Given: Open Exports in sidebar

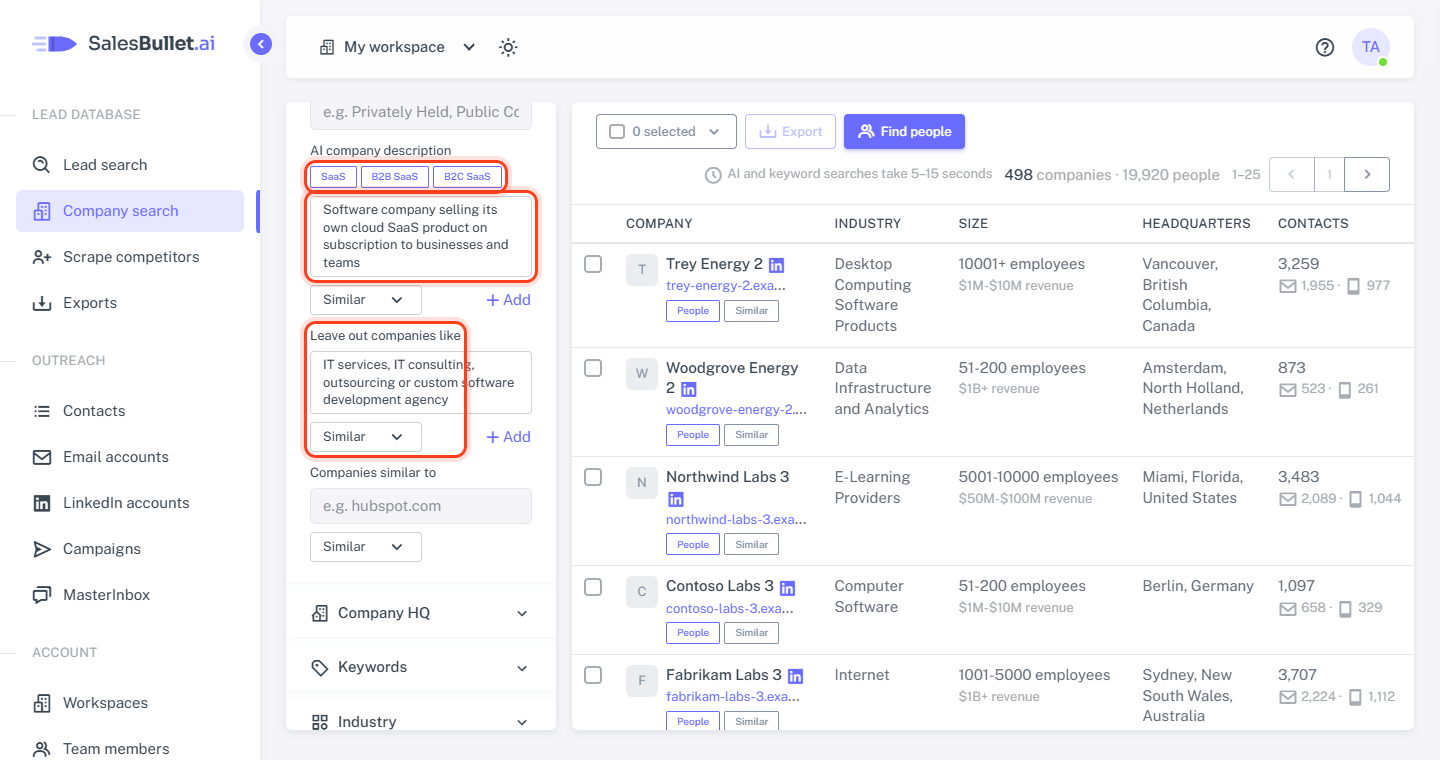Looking at the screenshot, I should tap(130, 303).
